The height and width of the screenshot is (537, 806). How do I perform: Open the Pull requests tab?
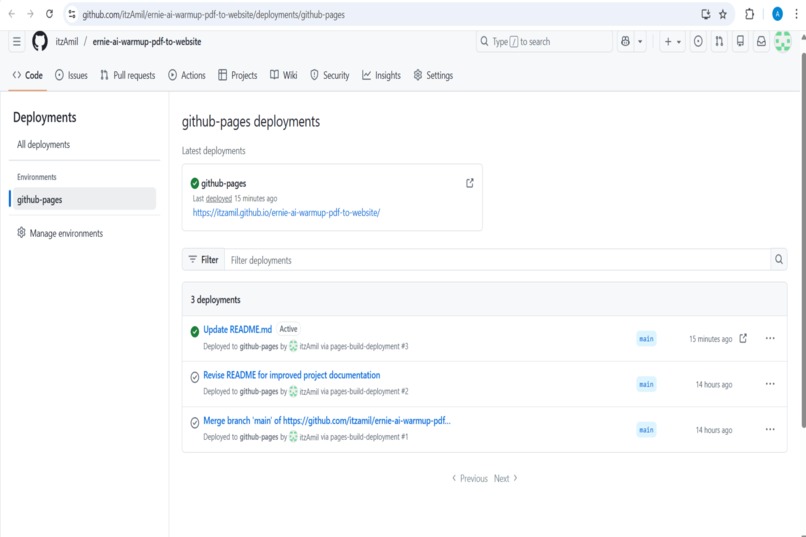(127, 75)
